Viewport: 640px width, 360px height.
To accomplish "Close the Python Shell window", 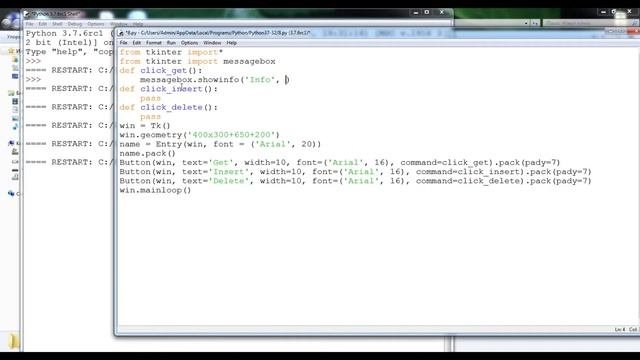I will click(442, 12).
